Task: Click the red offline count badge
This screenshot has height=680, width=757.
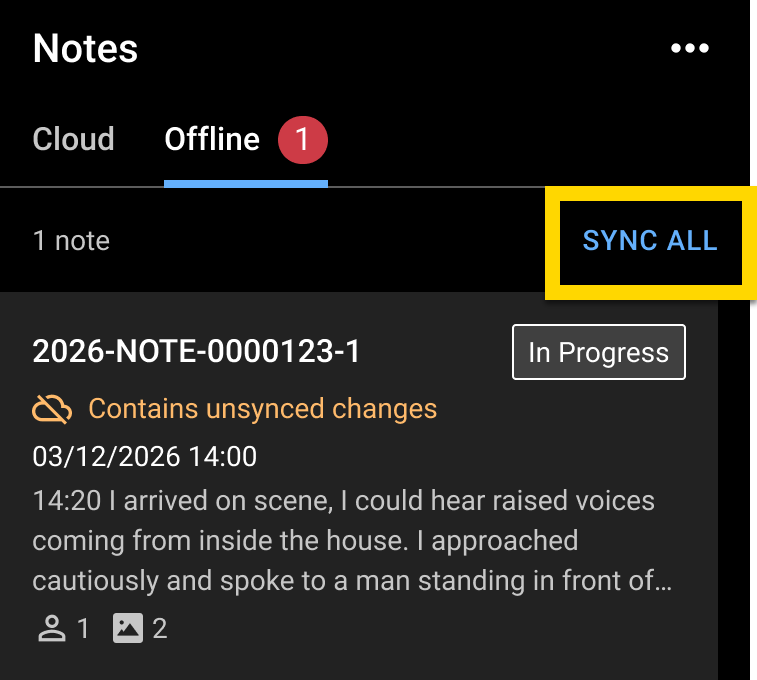Action: [303, 139]
